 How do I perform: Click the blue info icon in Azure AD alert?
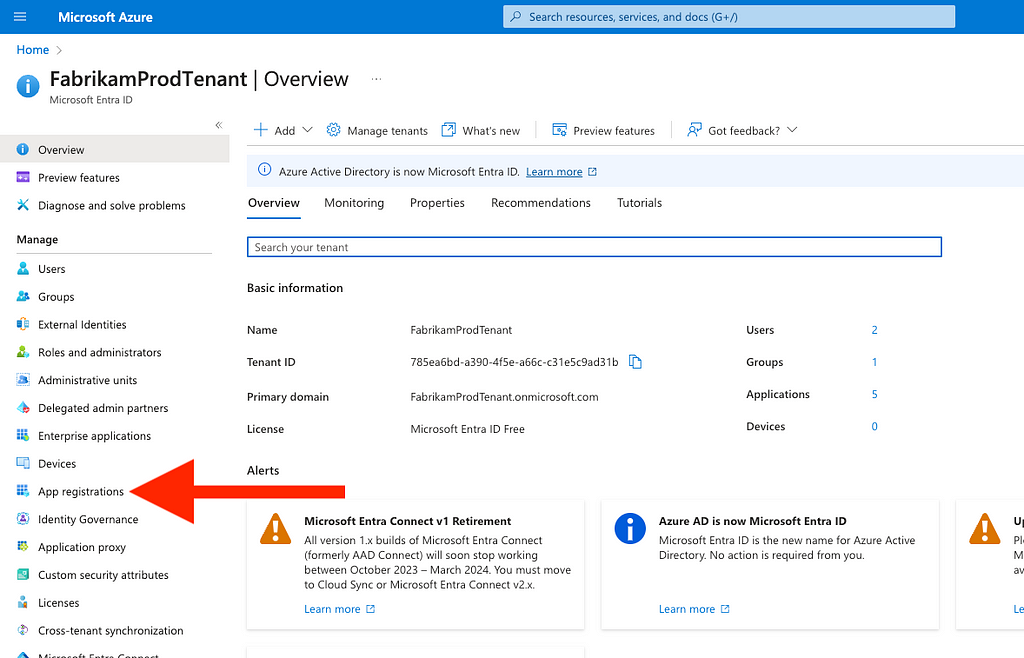click(x=630, y=529)
